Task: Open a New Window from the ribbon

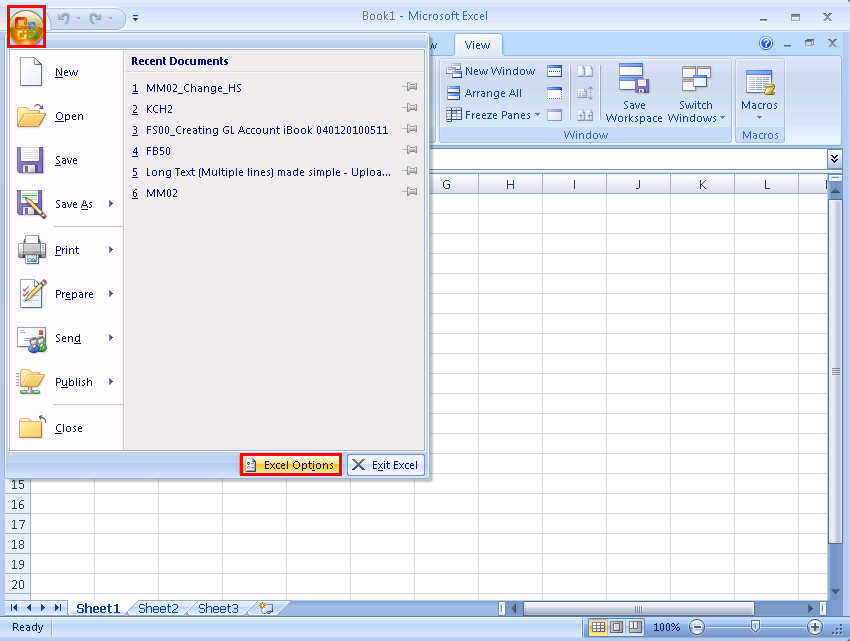Action: tap(495, 71)
